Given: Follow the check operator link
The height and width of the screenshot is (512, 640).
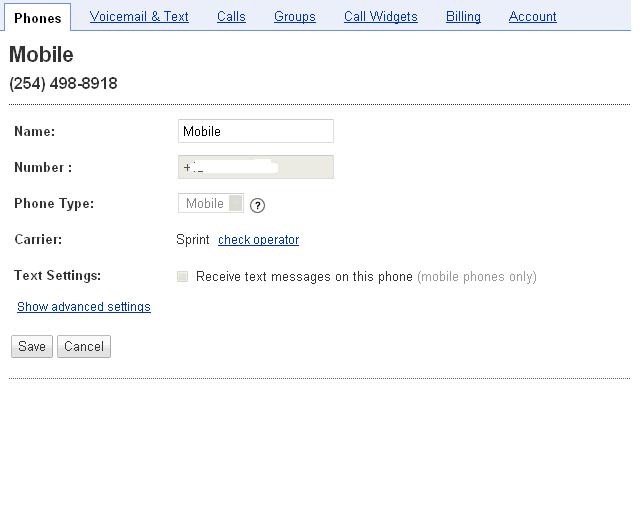Looking at the screenshot, I should (x=258, y=240).
